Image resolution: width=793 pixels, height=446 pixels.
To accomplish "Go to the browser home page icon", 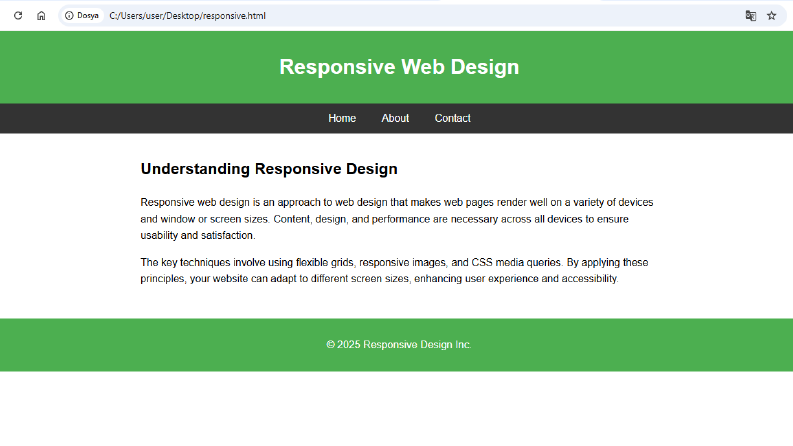I will tap(41, 16).
